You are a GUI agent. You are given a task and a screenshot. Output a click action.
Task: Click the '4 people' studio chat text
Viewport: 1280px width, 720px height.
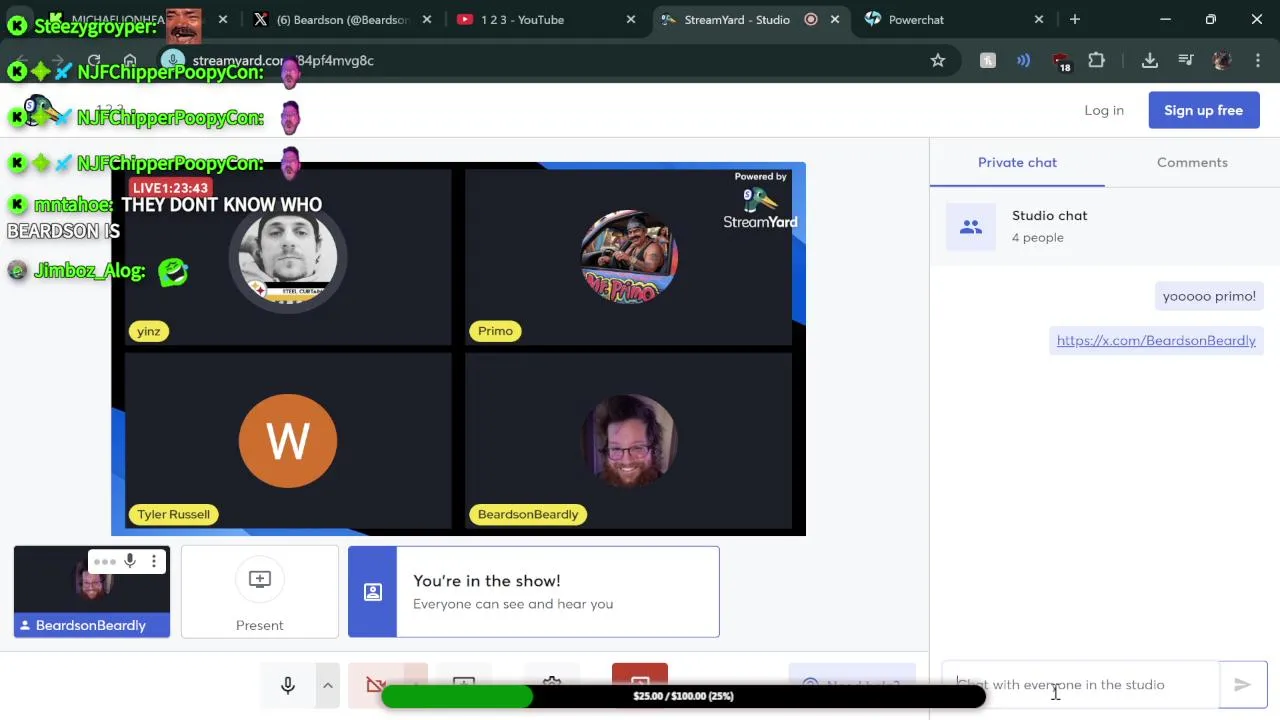pyautogui.click(x=1037, y=237)
